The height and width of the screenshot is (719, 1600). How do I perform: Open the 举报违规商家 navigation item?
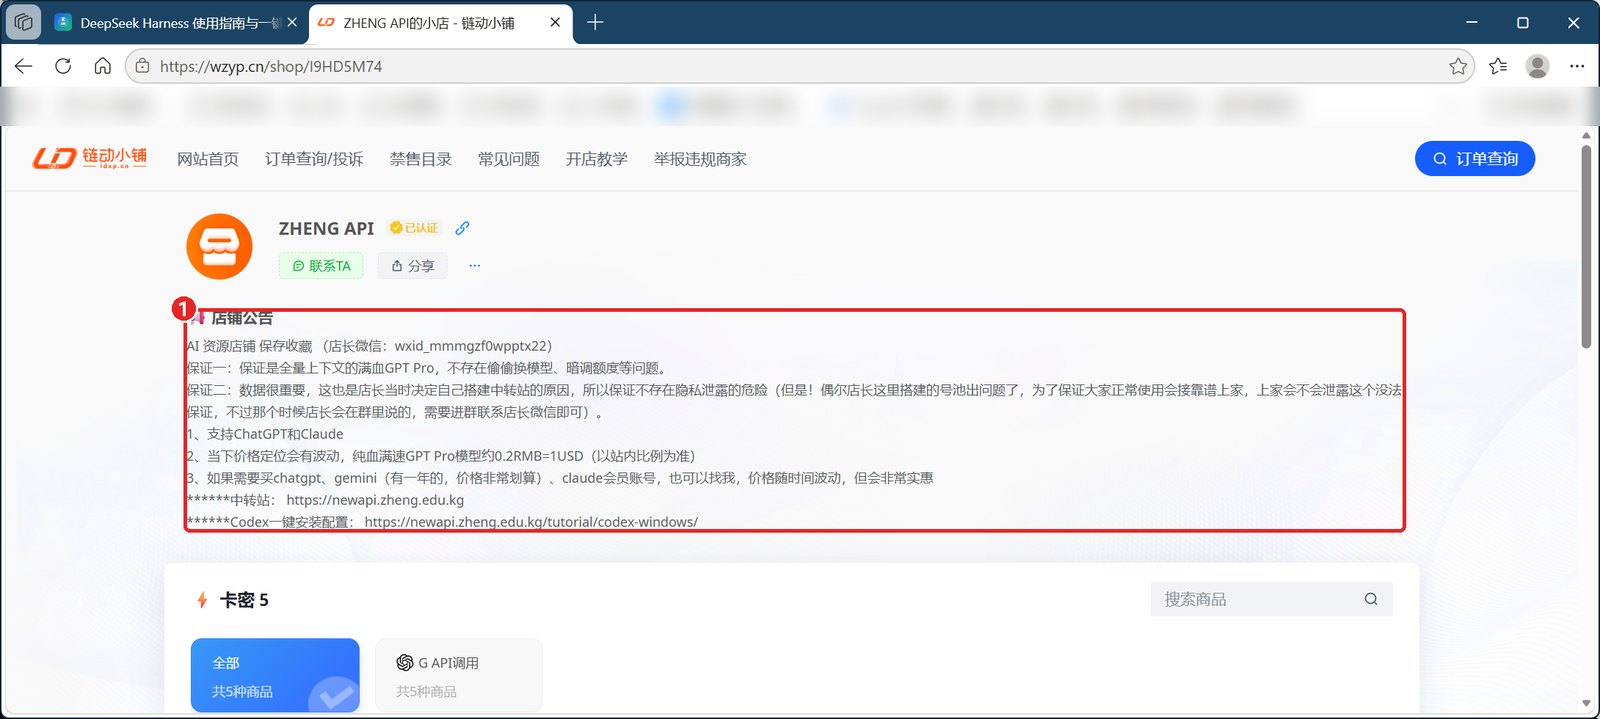point(700,159)
